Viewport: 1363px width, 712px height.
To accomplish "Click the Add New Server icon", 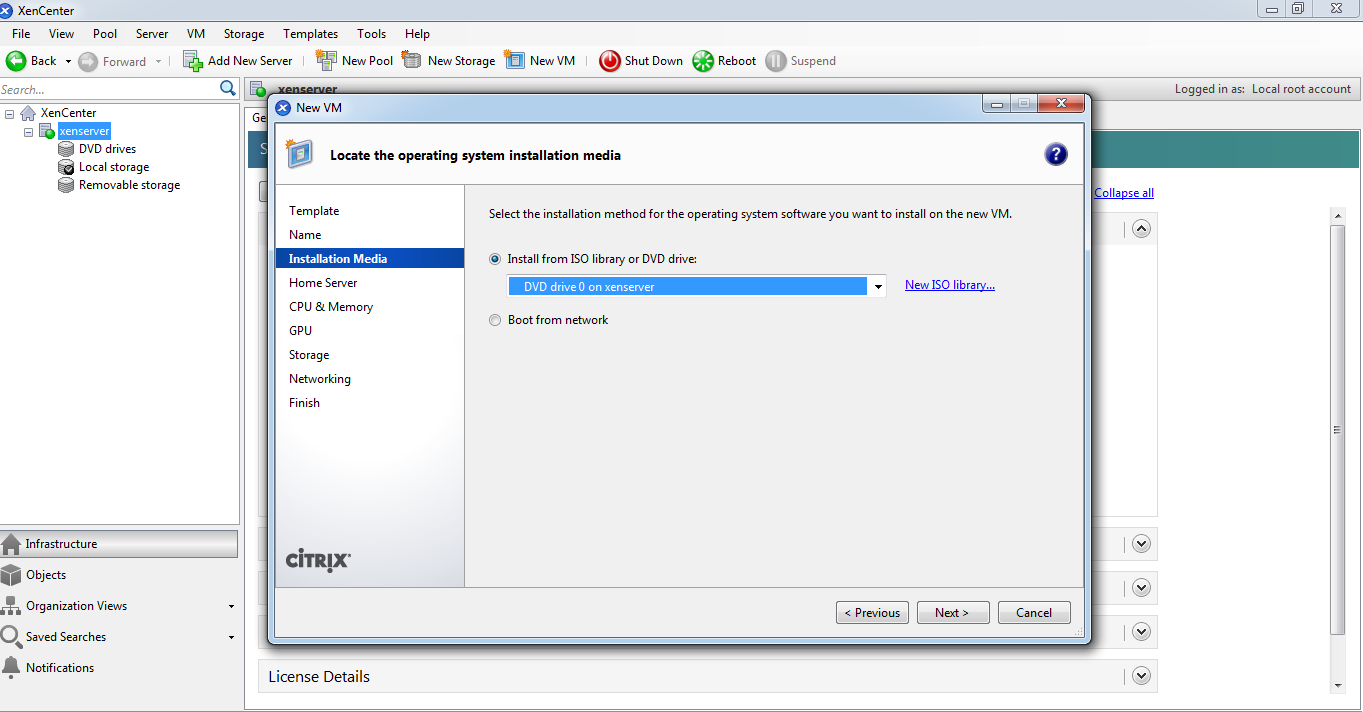I will (x=193, y=61).
